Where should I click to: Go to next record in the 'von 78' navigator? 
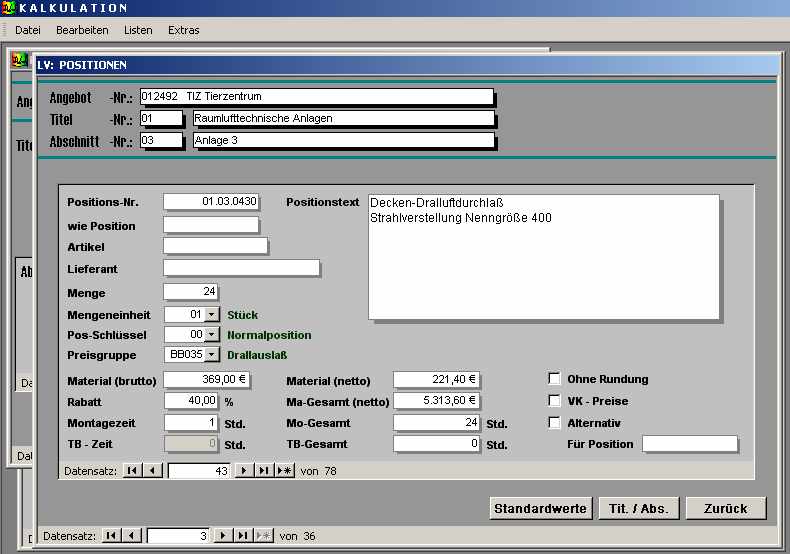(243, 470)
